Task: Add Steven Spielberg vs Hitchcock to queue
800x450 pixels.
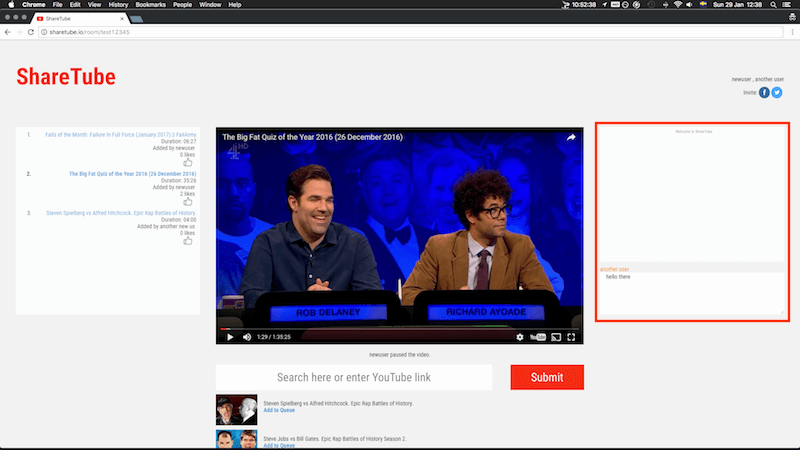Action: tap(279, 410)
